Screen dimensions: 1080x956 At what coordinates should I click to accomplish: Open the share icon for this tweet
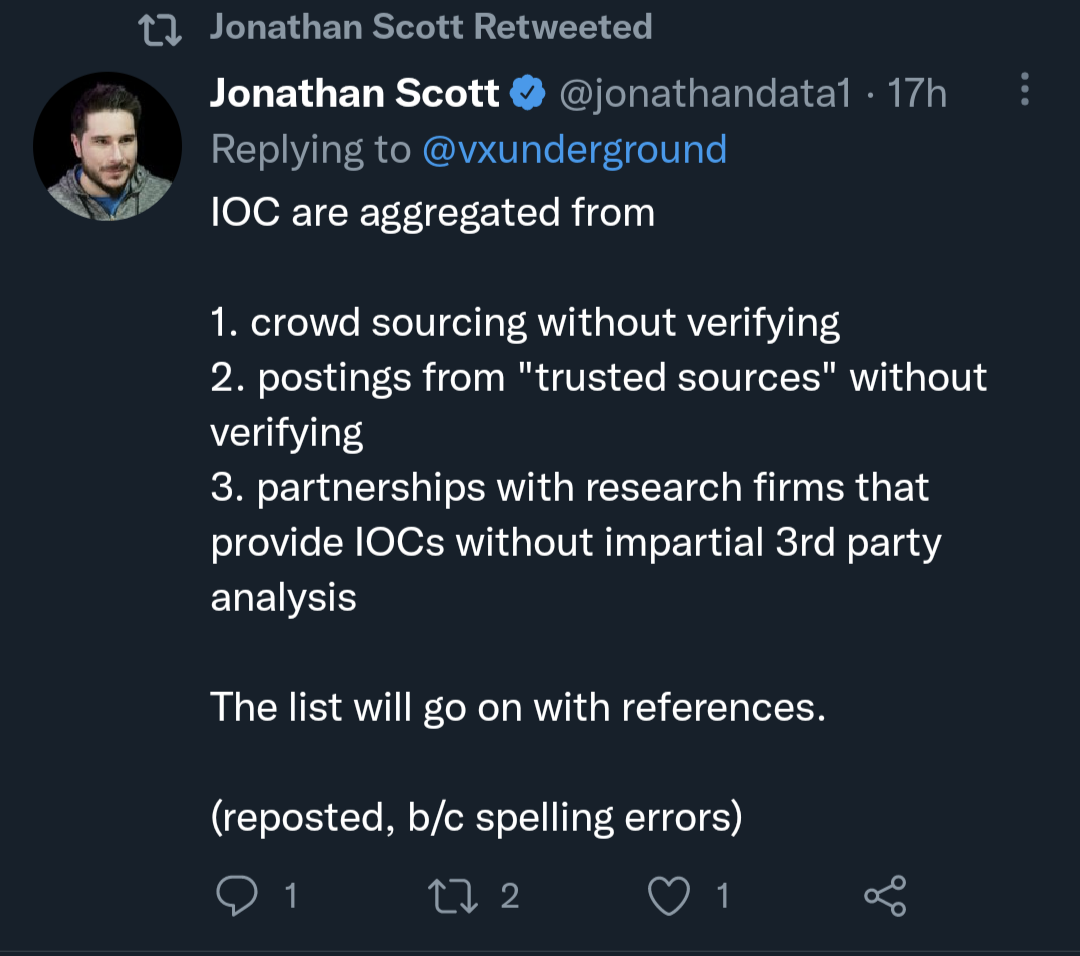point(885,896)
